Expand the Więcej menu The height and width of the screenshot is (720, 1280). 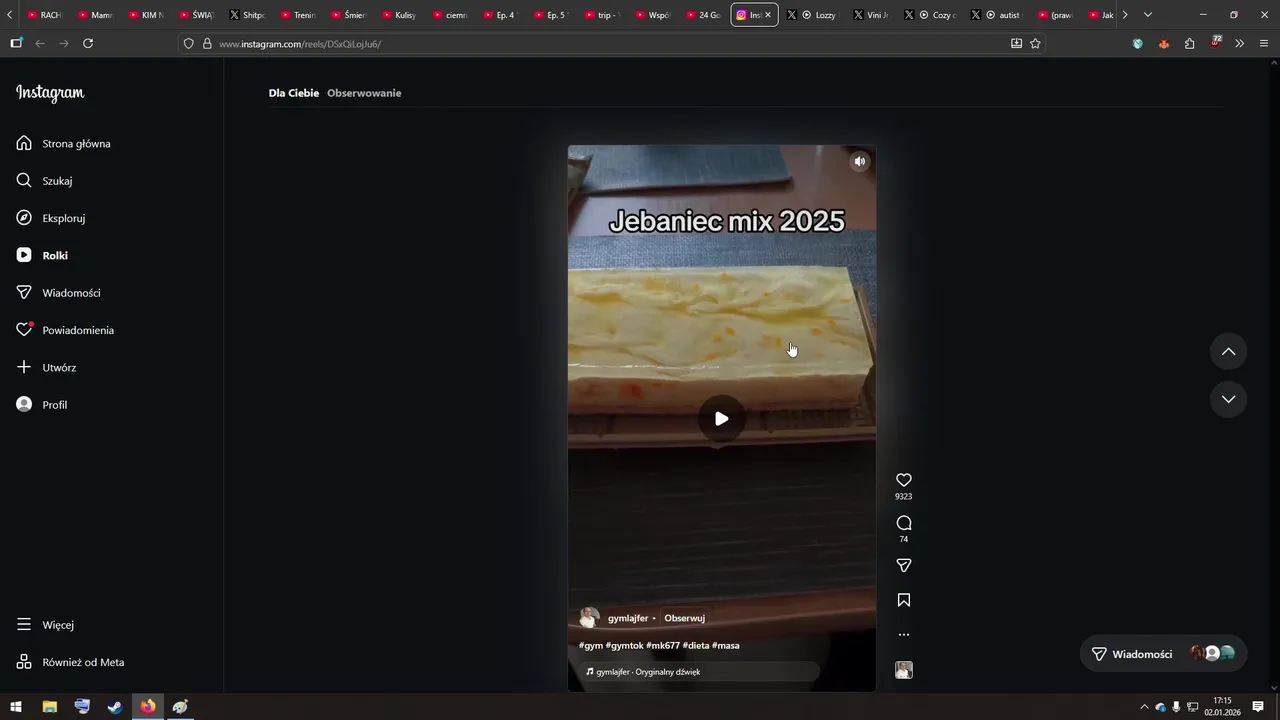click(45, 625)
